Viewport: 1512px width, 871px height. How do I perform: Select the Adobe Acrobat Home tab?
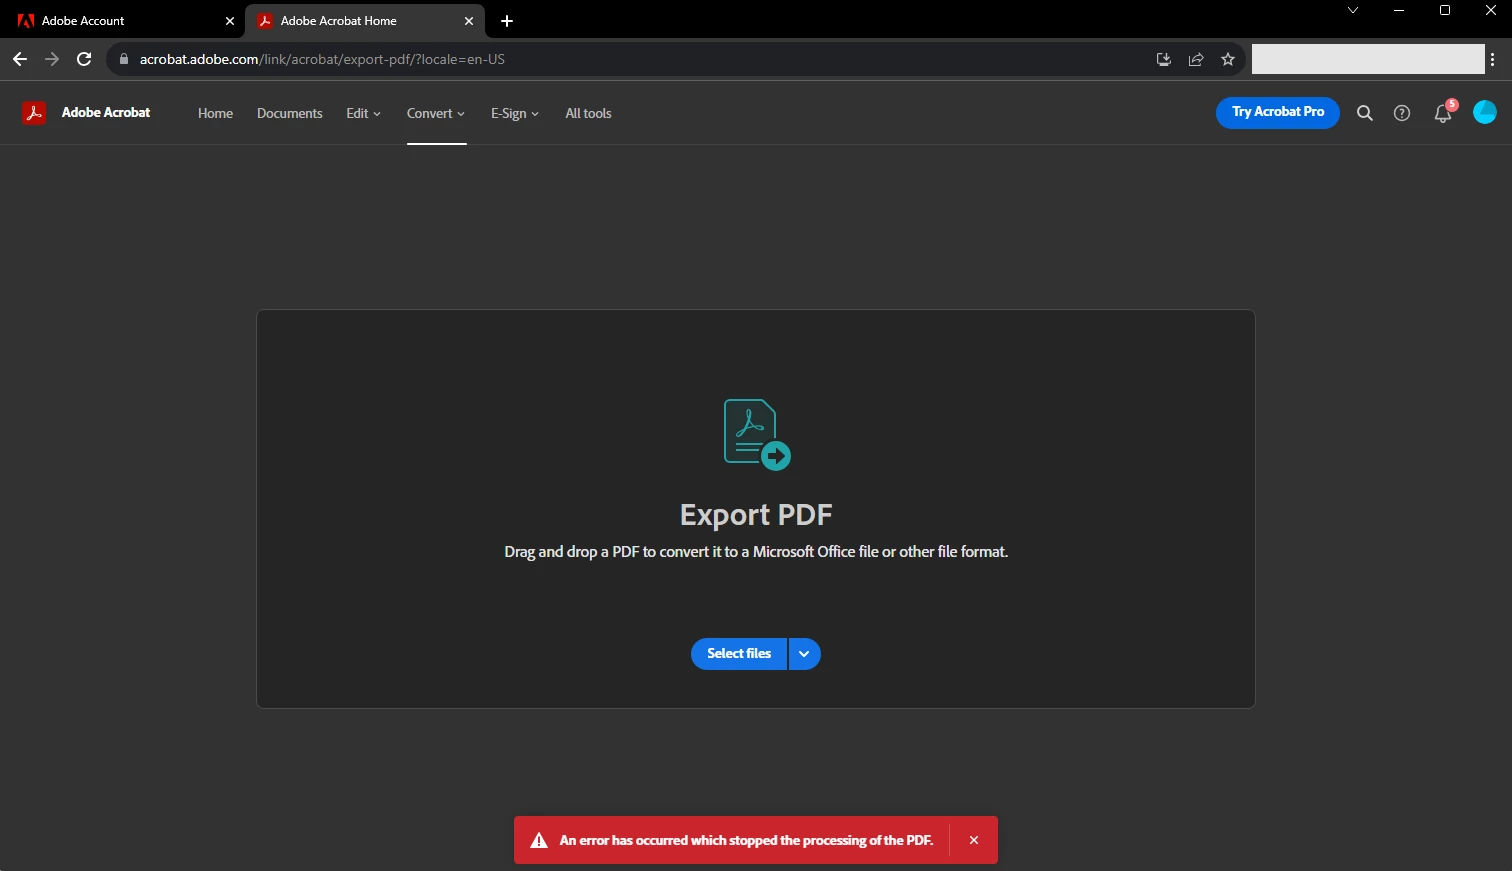(365, 21)
